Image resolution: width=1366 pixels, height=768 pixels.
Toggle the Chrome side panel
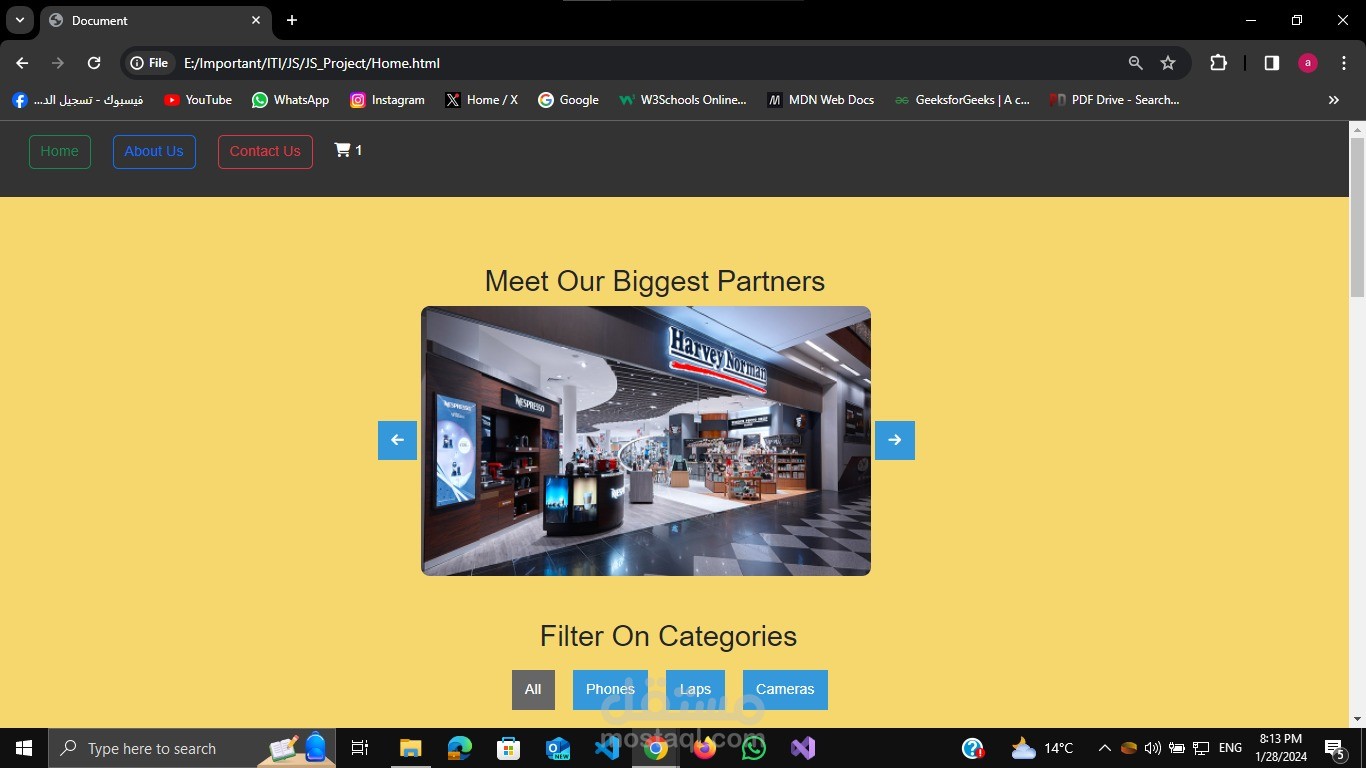1272,63
